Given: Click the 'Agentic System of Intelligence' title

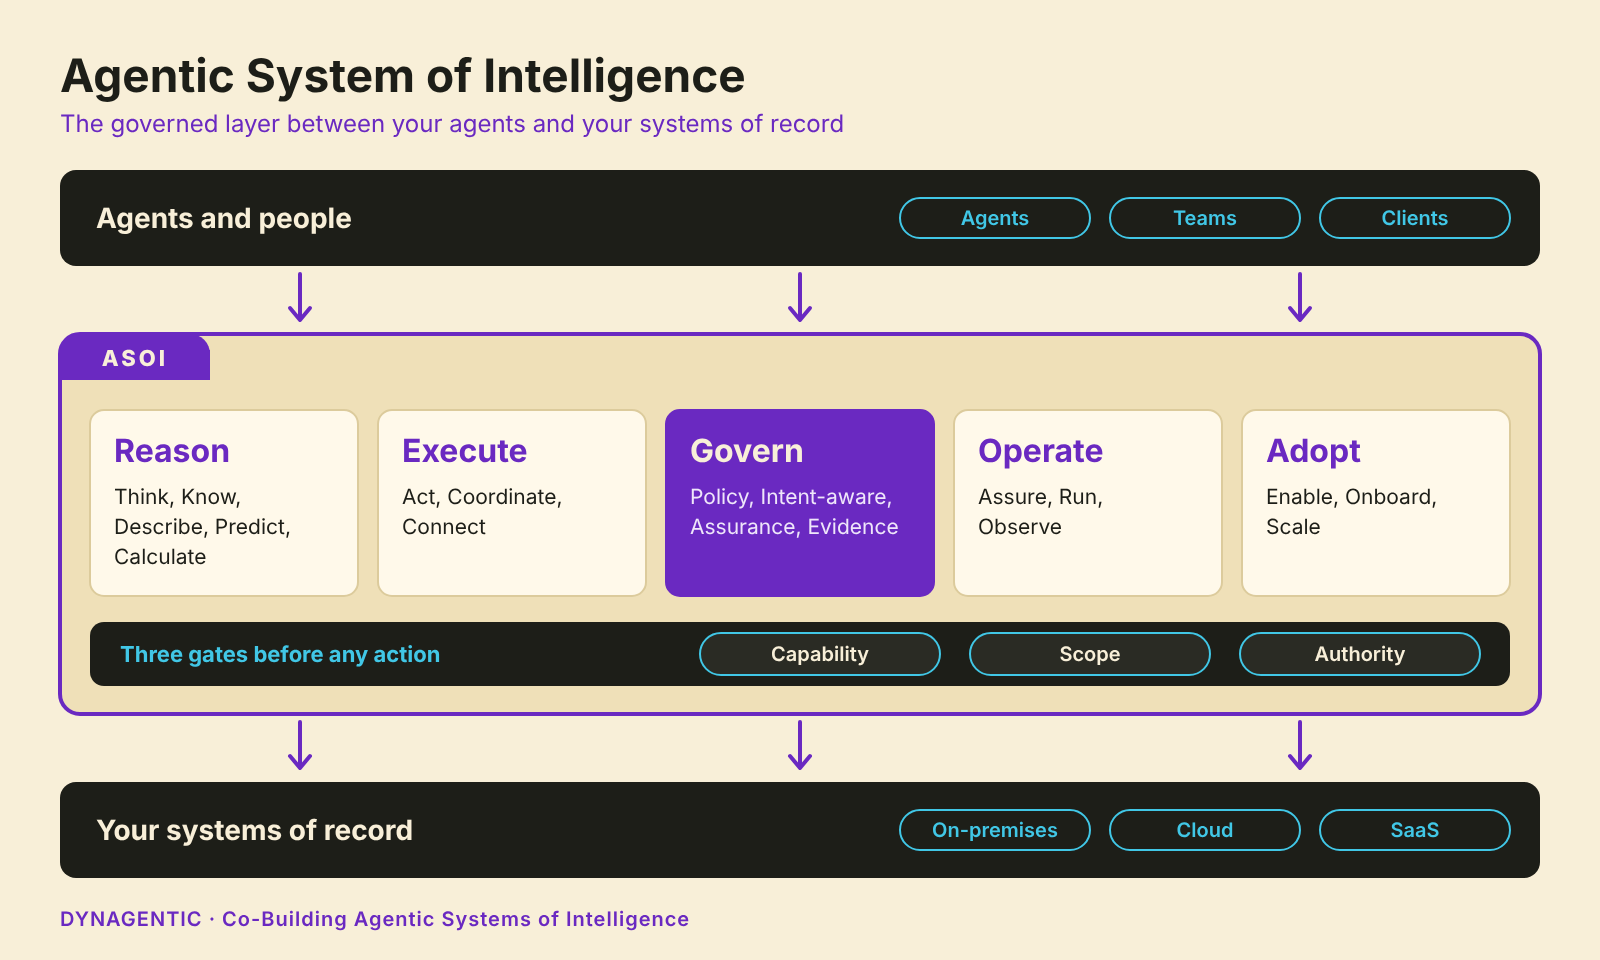Looking at the screenshot, I should (x=403, y=77).
